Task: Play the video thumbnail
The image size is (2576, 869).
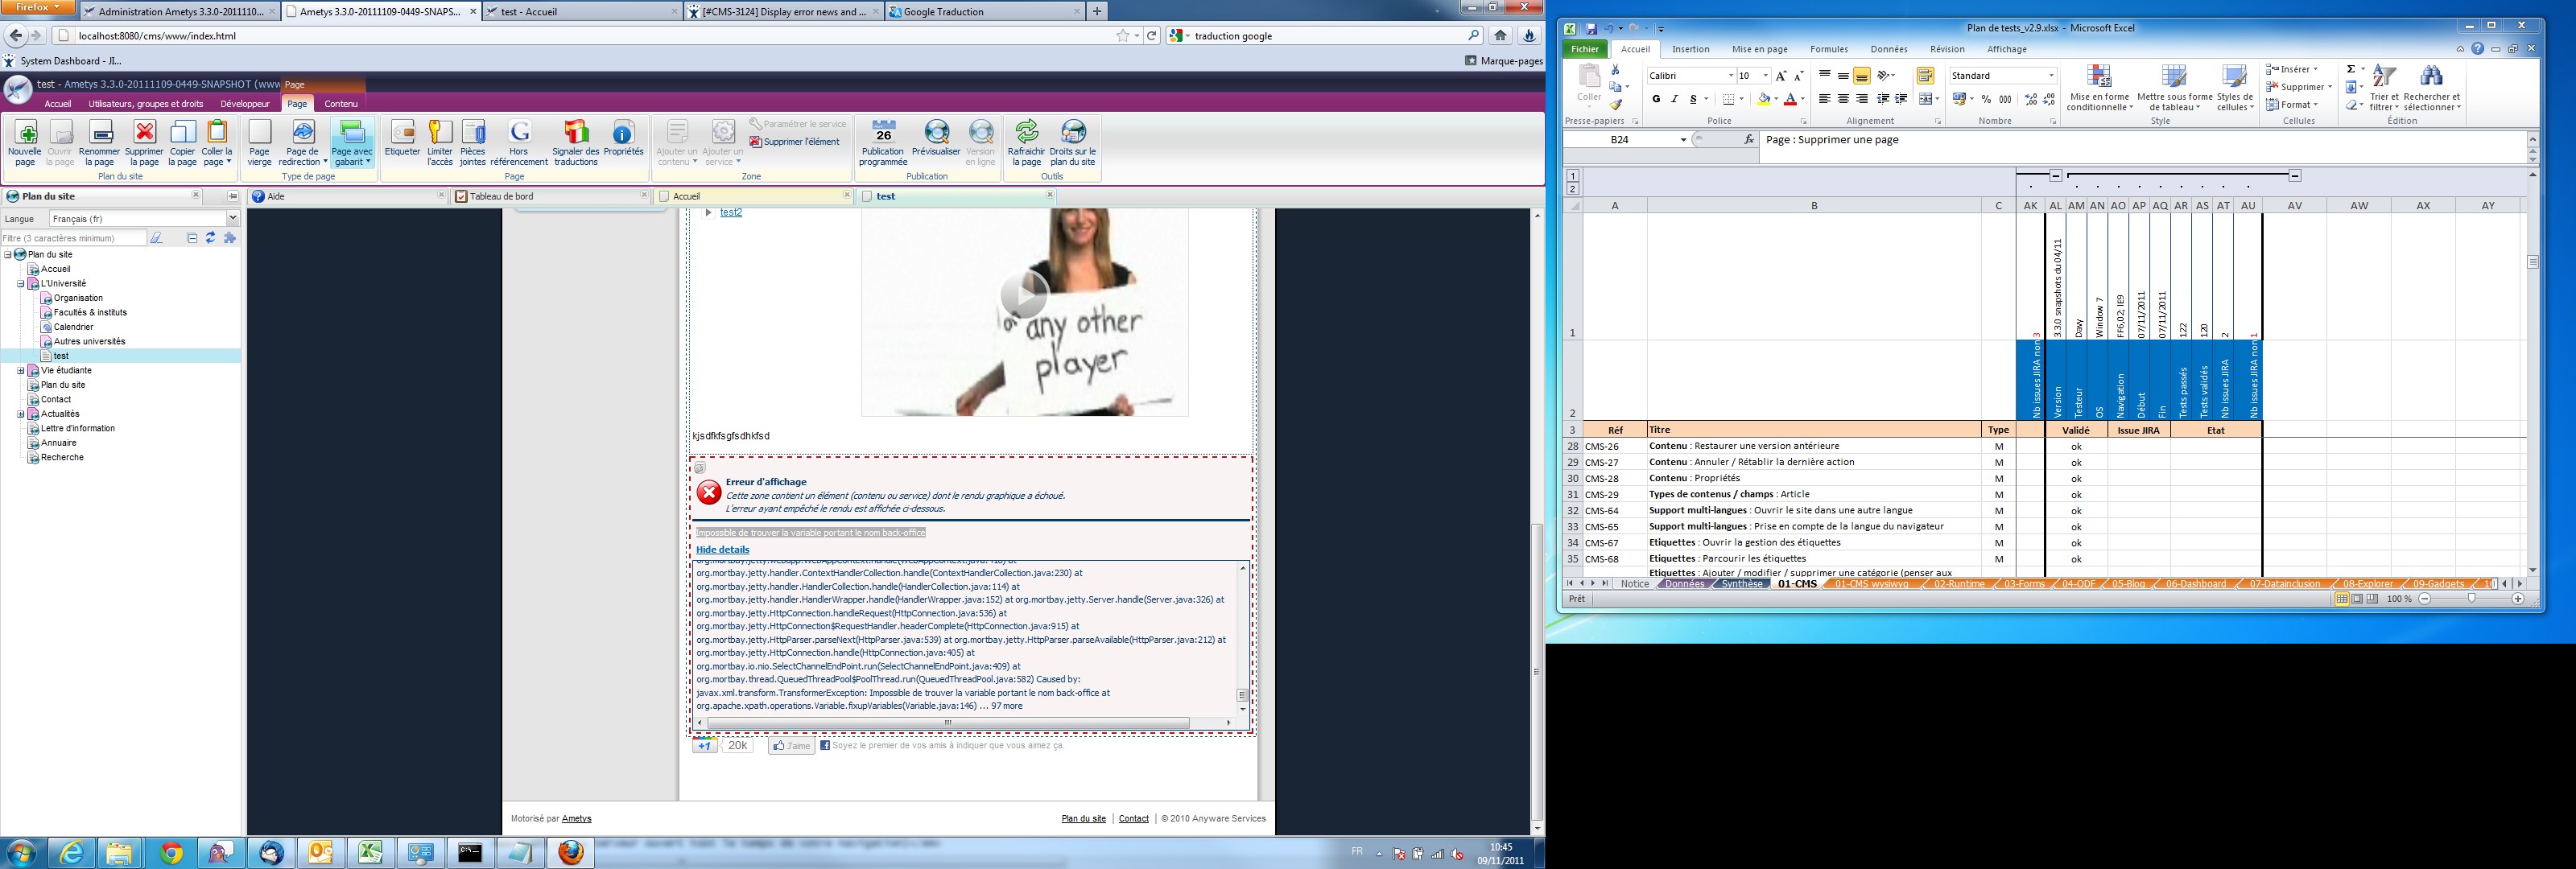Action: click(x=1024, y=294)
